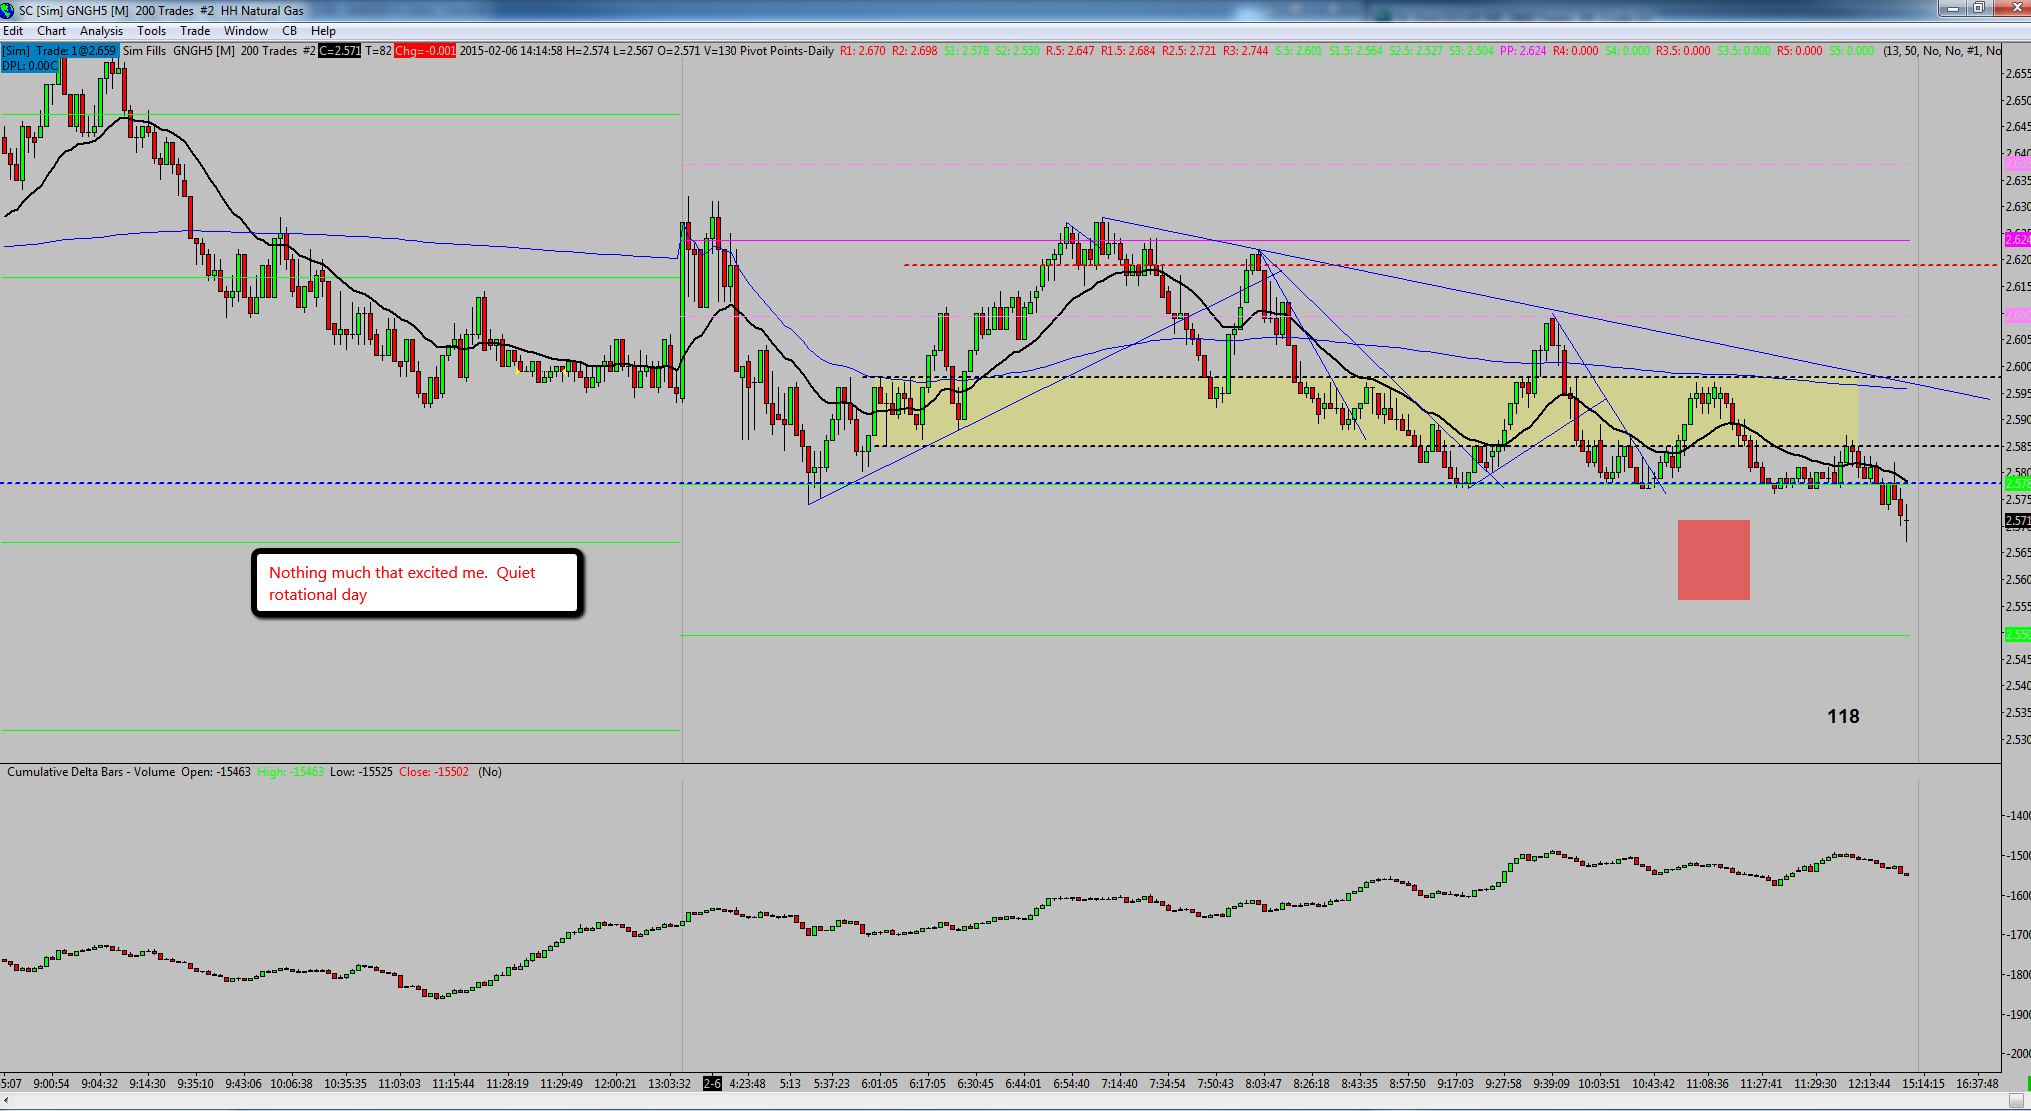Viewport: 2031px width, 1111px height.
Task: Click the horizontal scrollbar left arrow
Action: coord(7,1101)
